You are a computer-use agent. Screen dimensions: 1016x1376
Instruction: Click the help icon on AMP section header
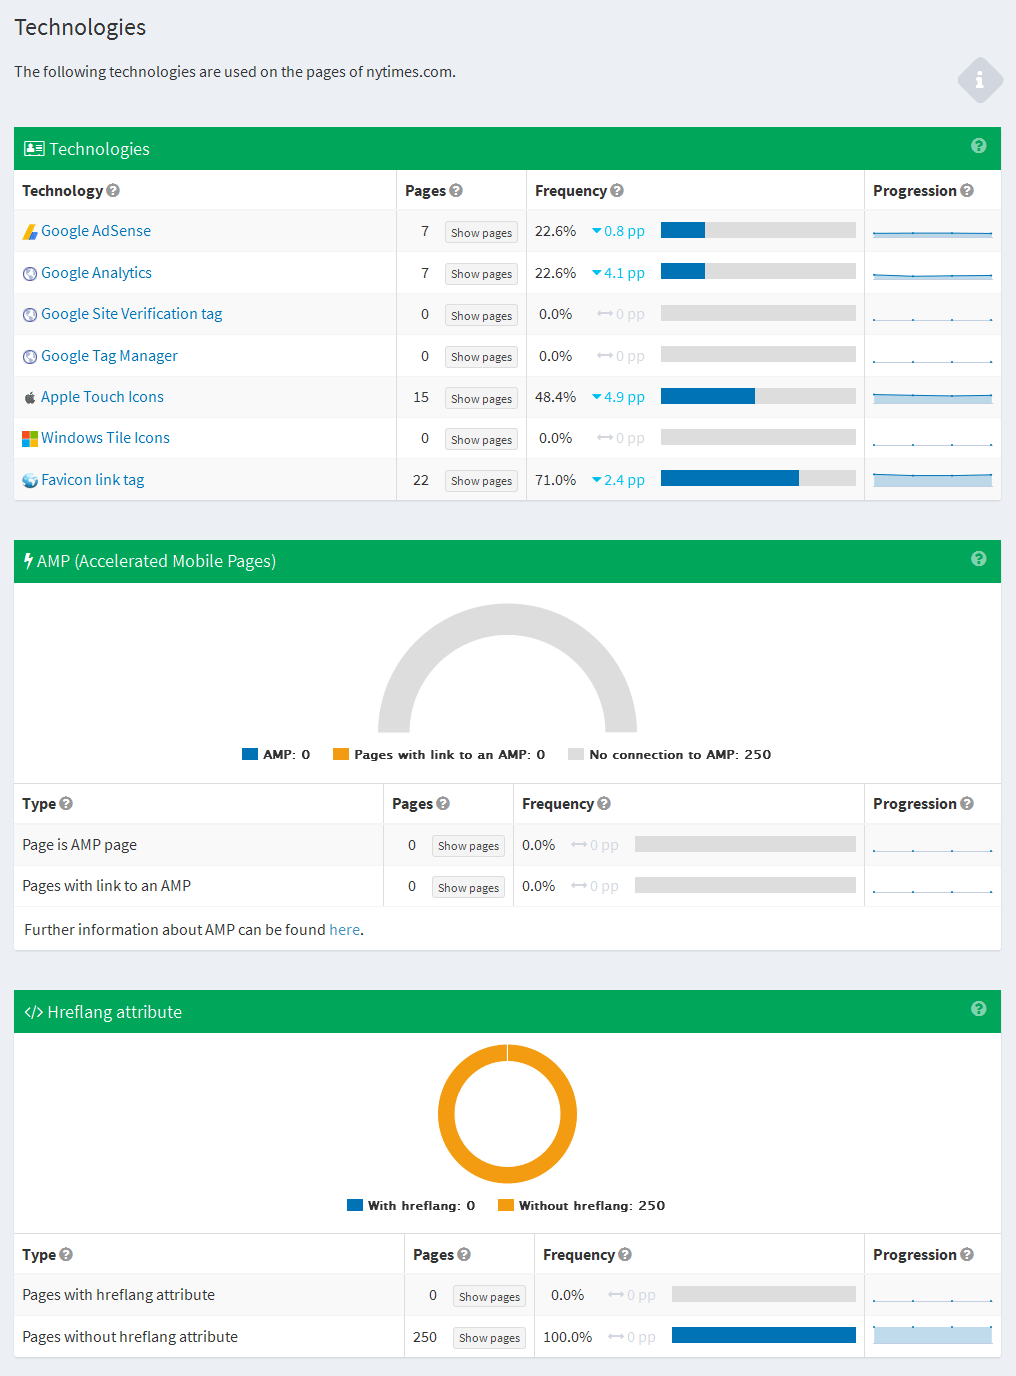point(978,560)
